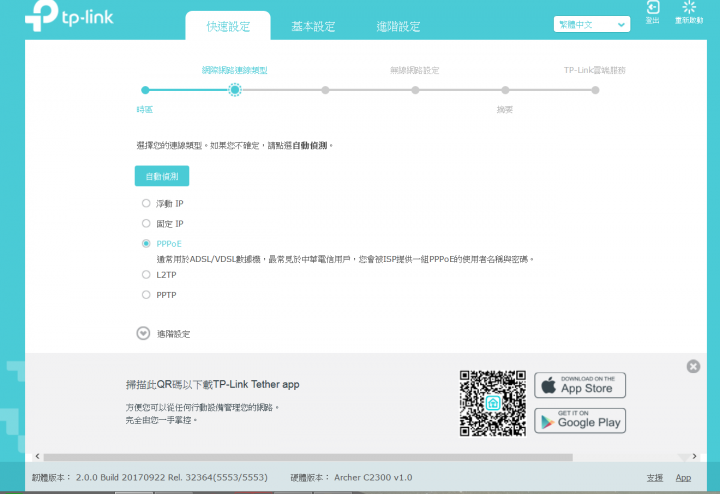Click the horizontal scrollbar thumb
This screenshot has height=494, width=720.
coord(308,457)
